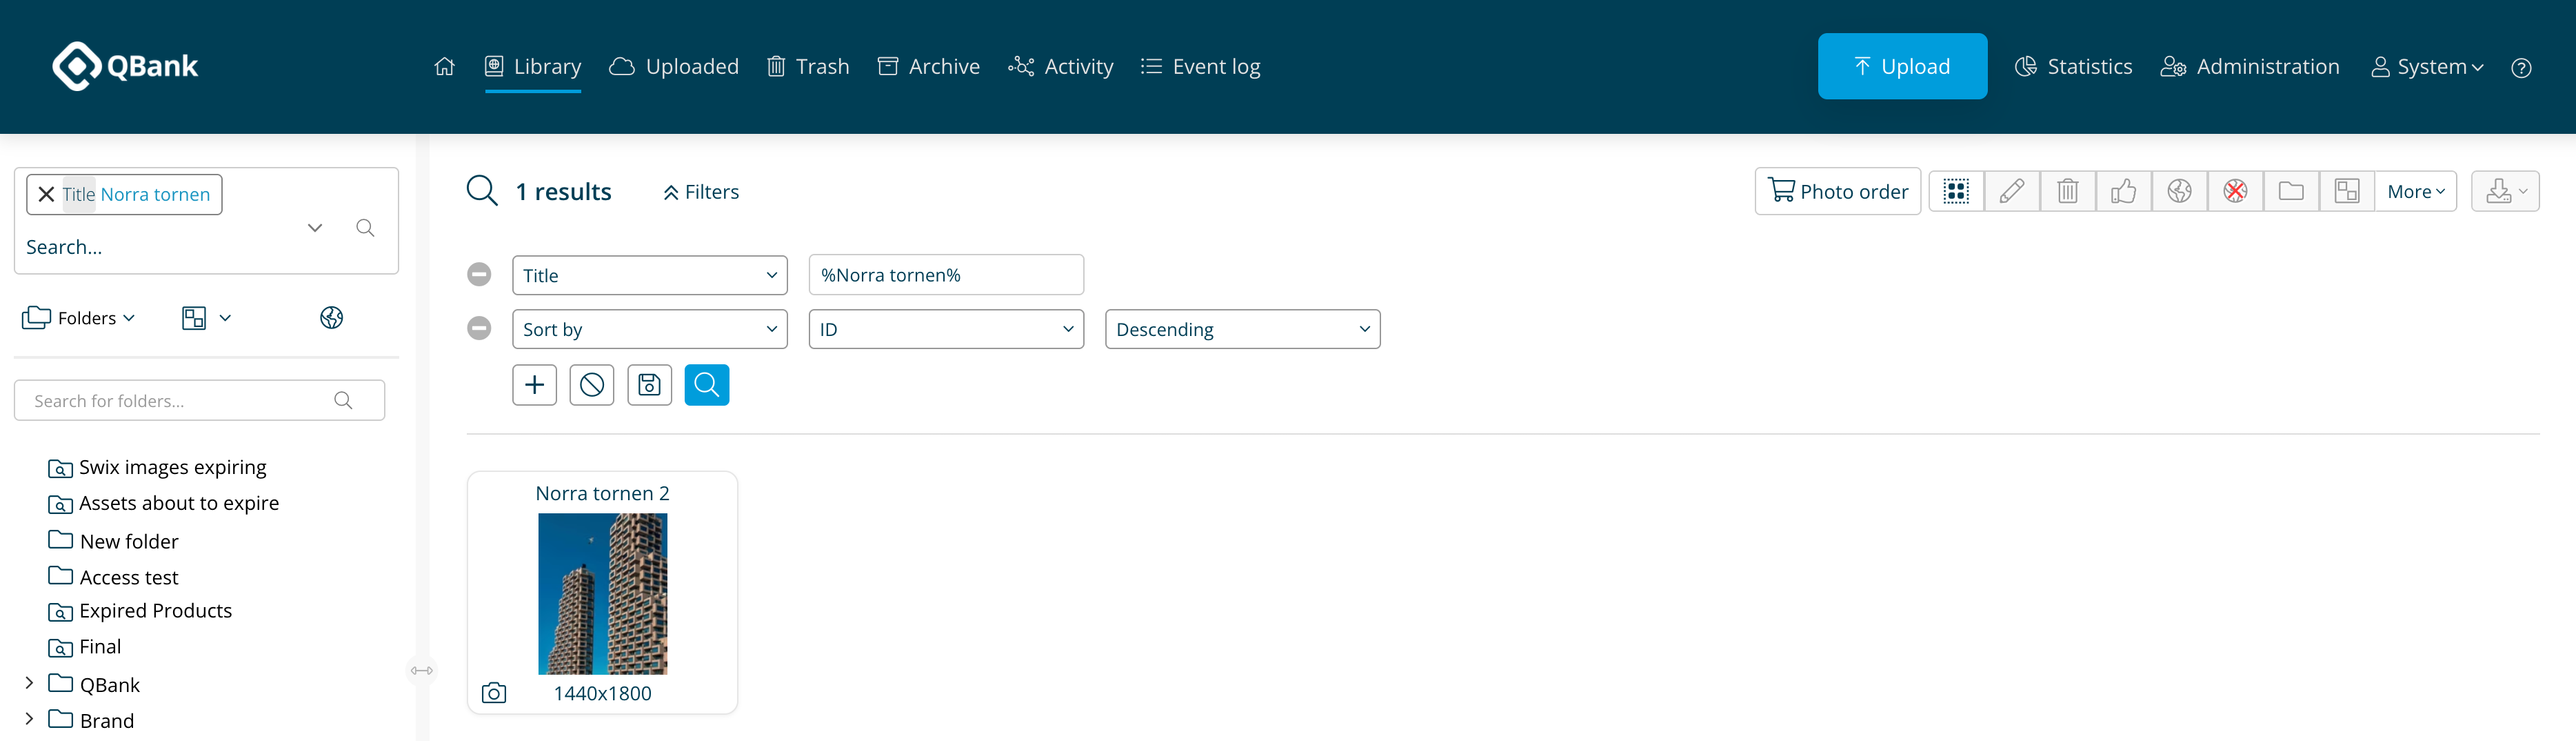Viewport: 2576px width, 741px height.
Task: Click the Photo order button
Action: pos(1838,191)
